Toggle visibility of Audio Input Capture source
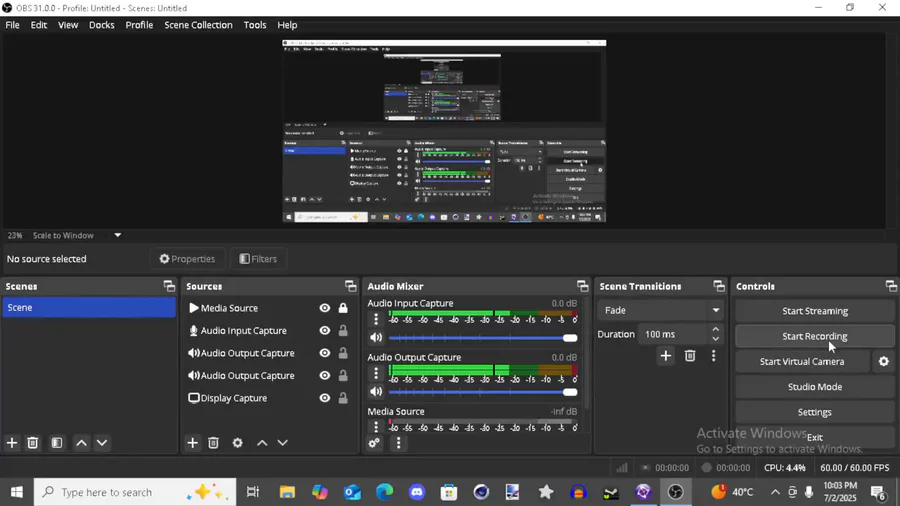Viewport: 900px width, 506px height. [325, 330]
